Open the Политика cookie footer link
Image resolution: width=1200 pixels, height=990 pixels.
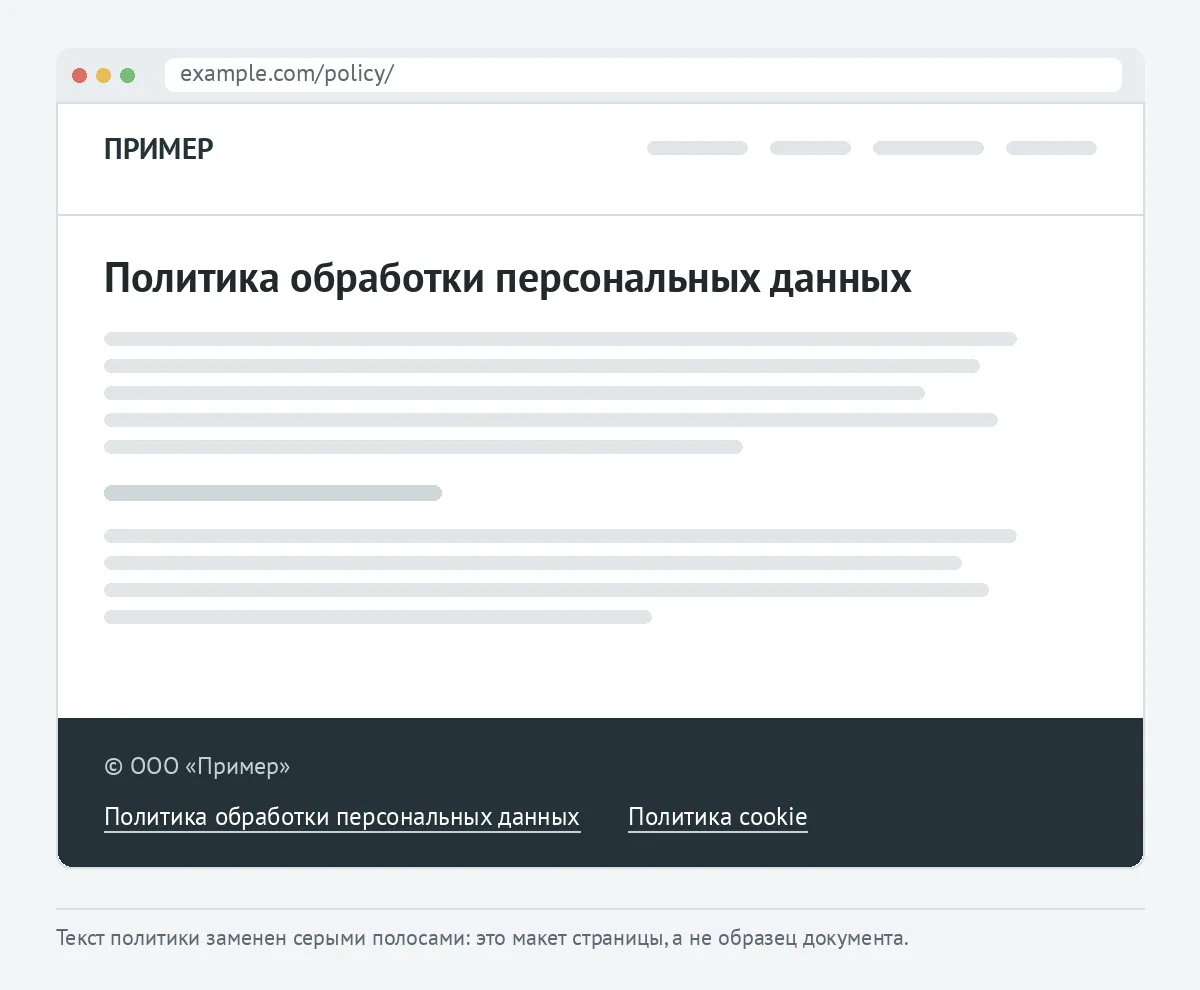tap(717, 817)
